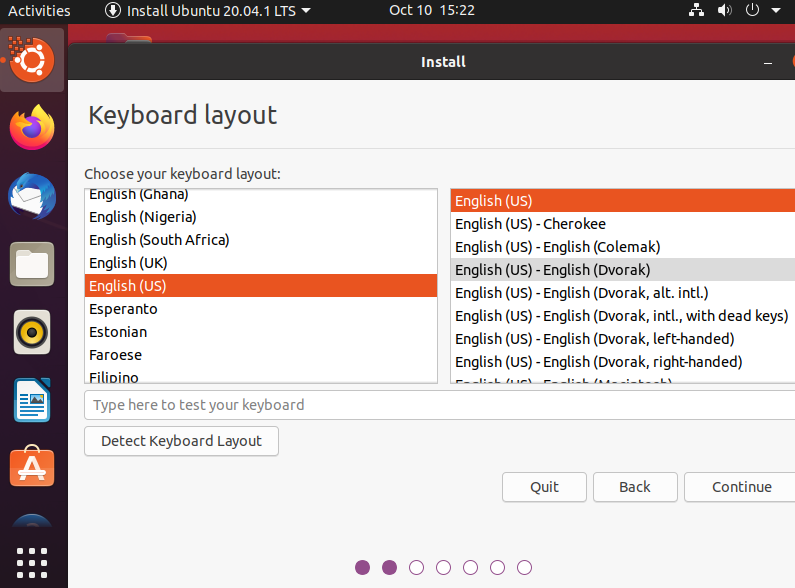The height and width of the screenshot is (588, 795).
Task: Click Detect Keyboard Layout
Action: pyautogui.click(x=181, y=441)
